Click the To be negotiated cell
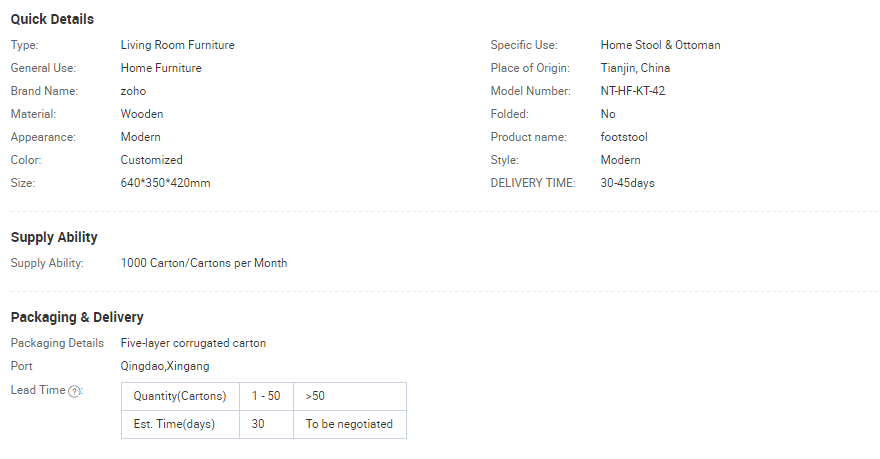Image resolution: width=880 pixels, height=459 pixels. click(350, 424)
